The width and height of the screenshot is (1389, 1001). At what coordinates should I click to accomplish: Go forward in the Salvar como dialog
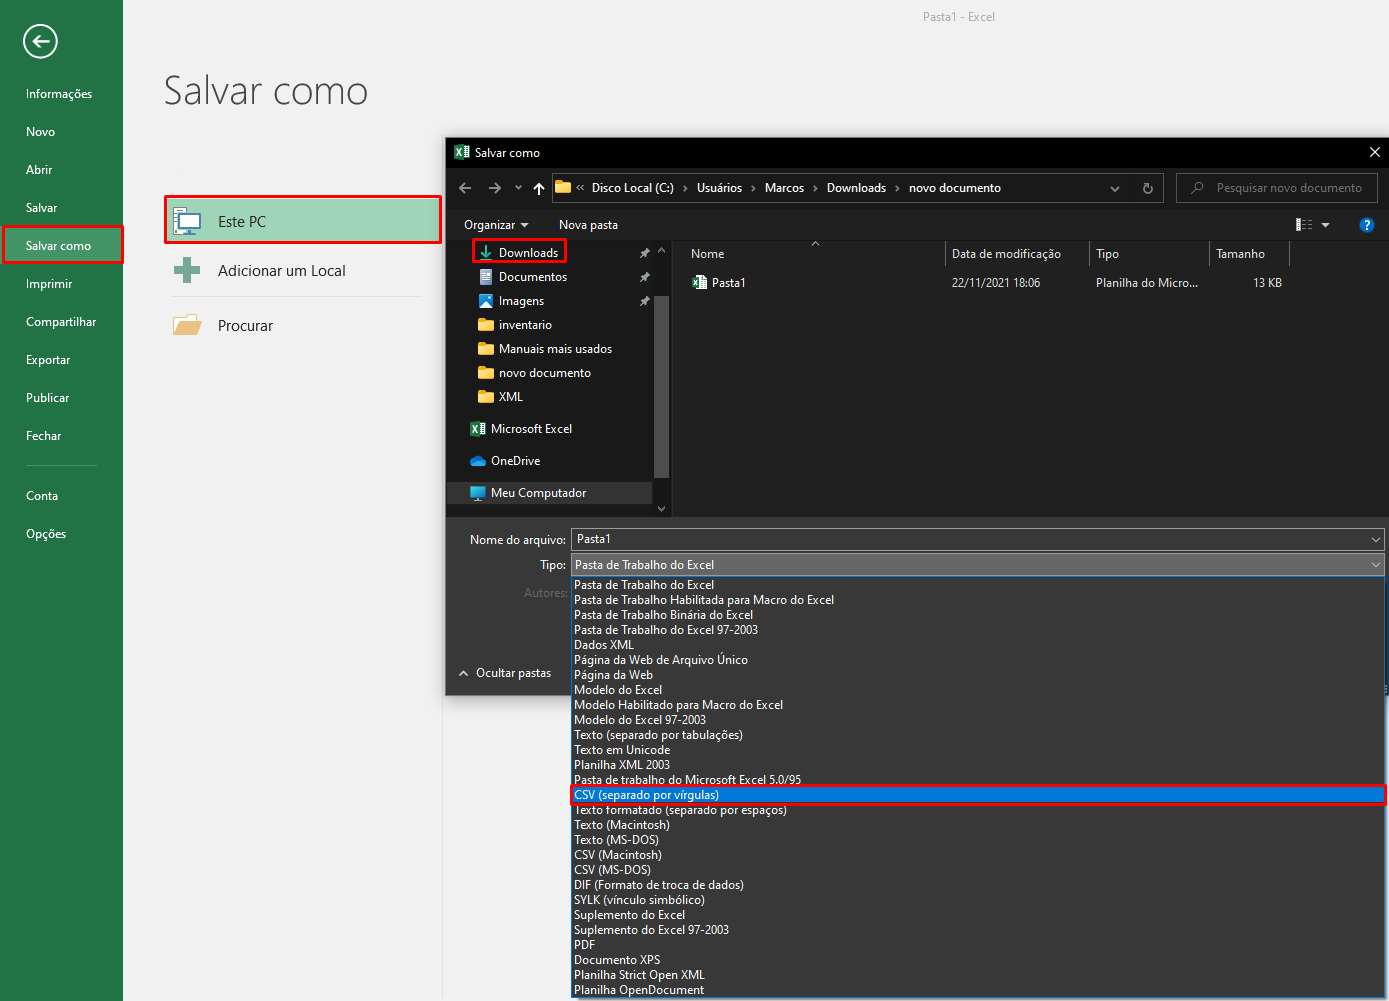click(x=495, y=188)
